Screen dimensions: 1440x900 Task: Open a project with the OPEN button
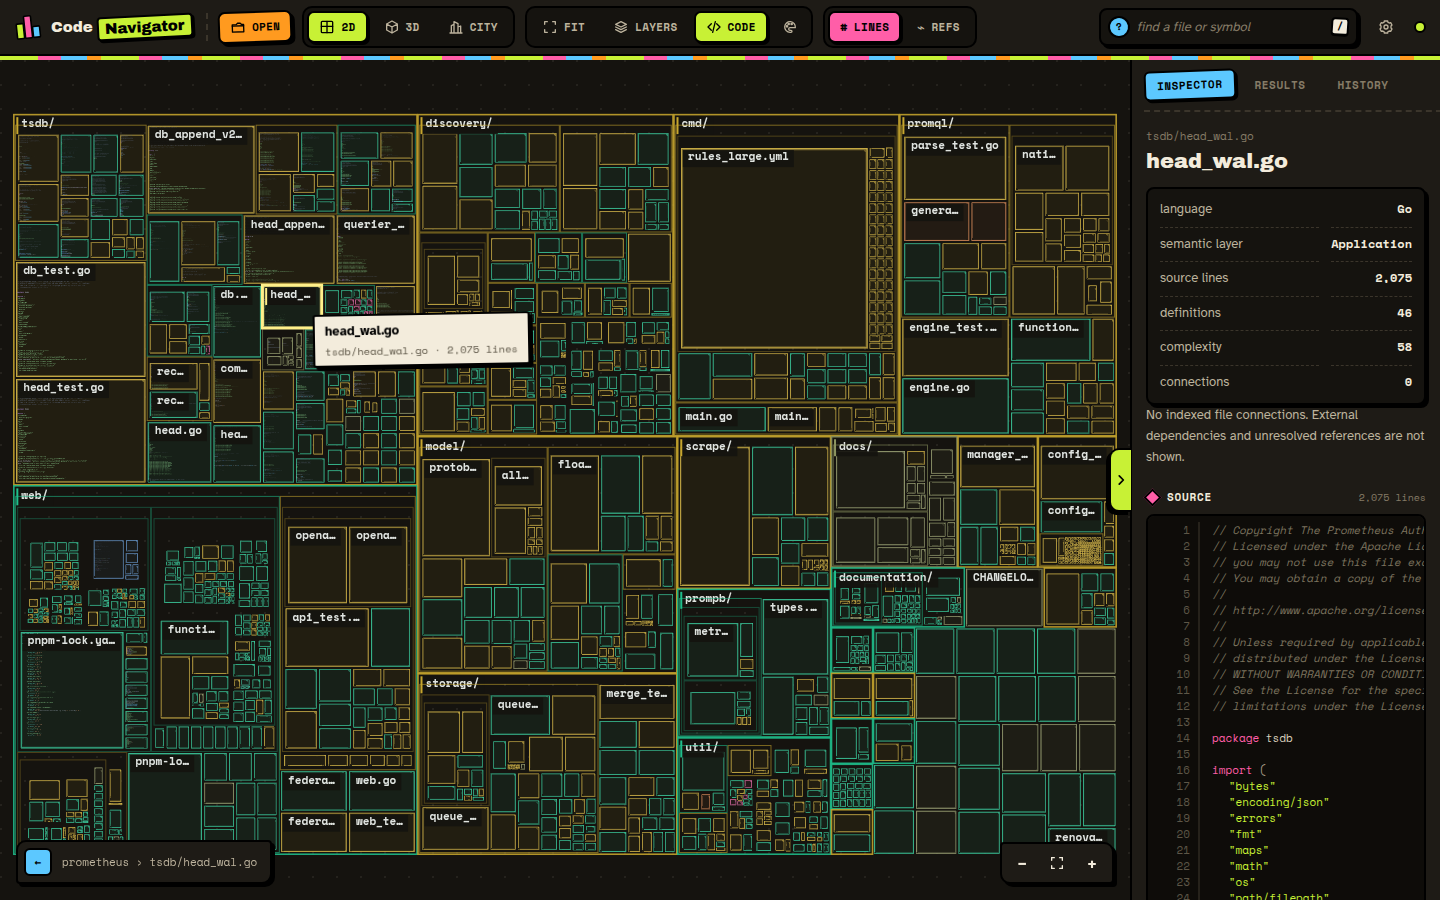click(255, 27)
